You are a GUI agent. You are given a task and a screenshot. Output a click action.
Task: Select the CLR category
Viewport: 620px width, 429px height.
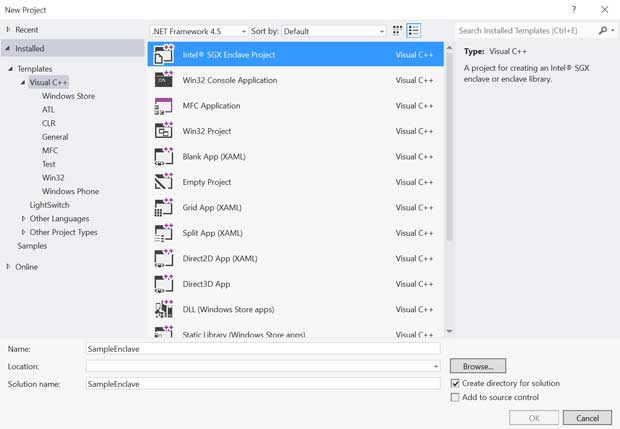point(49,123)
